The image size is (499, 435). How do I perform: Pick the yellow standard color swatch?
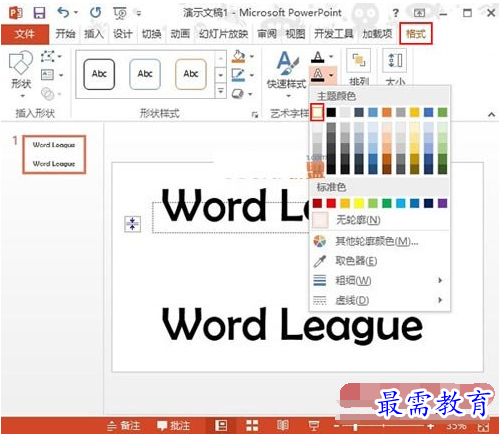tap(359, 203)
